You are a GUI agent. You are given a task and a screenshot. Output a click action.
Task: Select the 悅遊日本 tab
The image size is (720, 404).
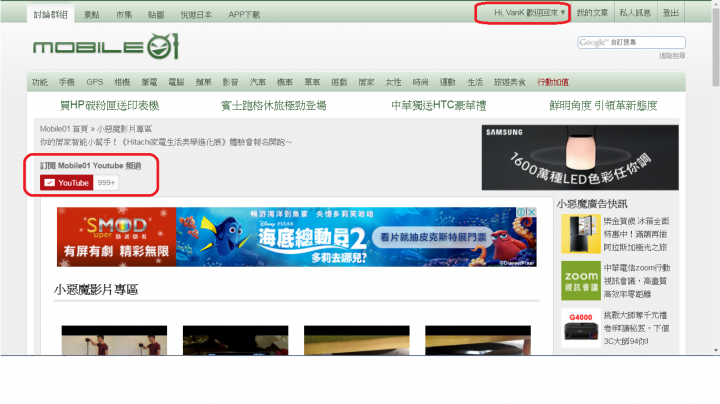196,15
